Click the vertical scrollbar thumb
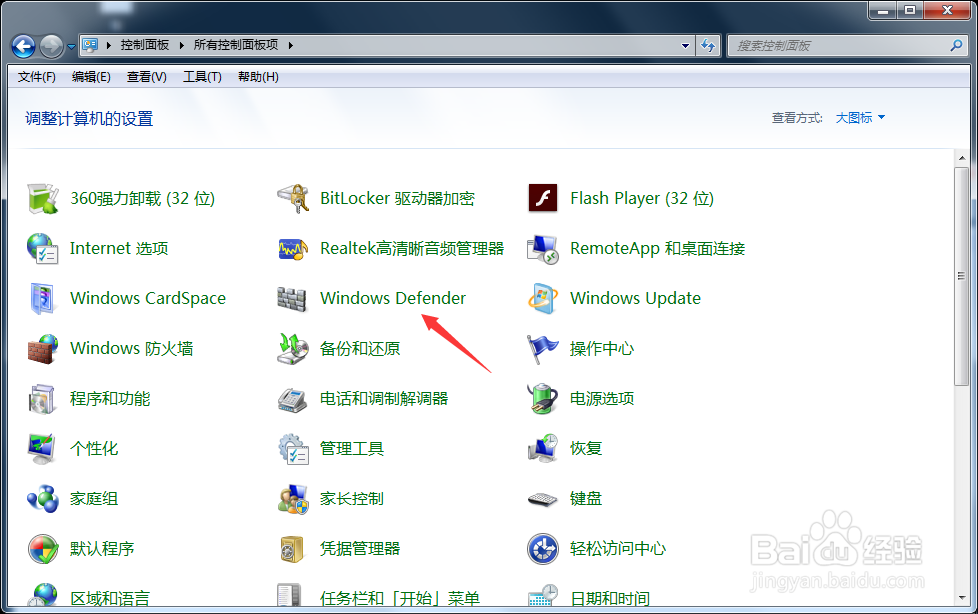 [961, 276]
